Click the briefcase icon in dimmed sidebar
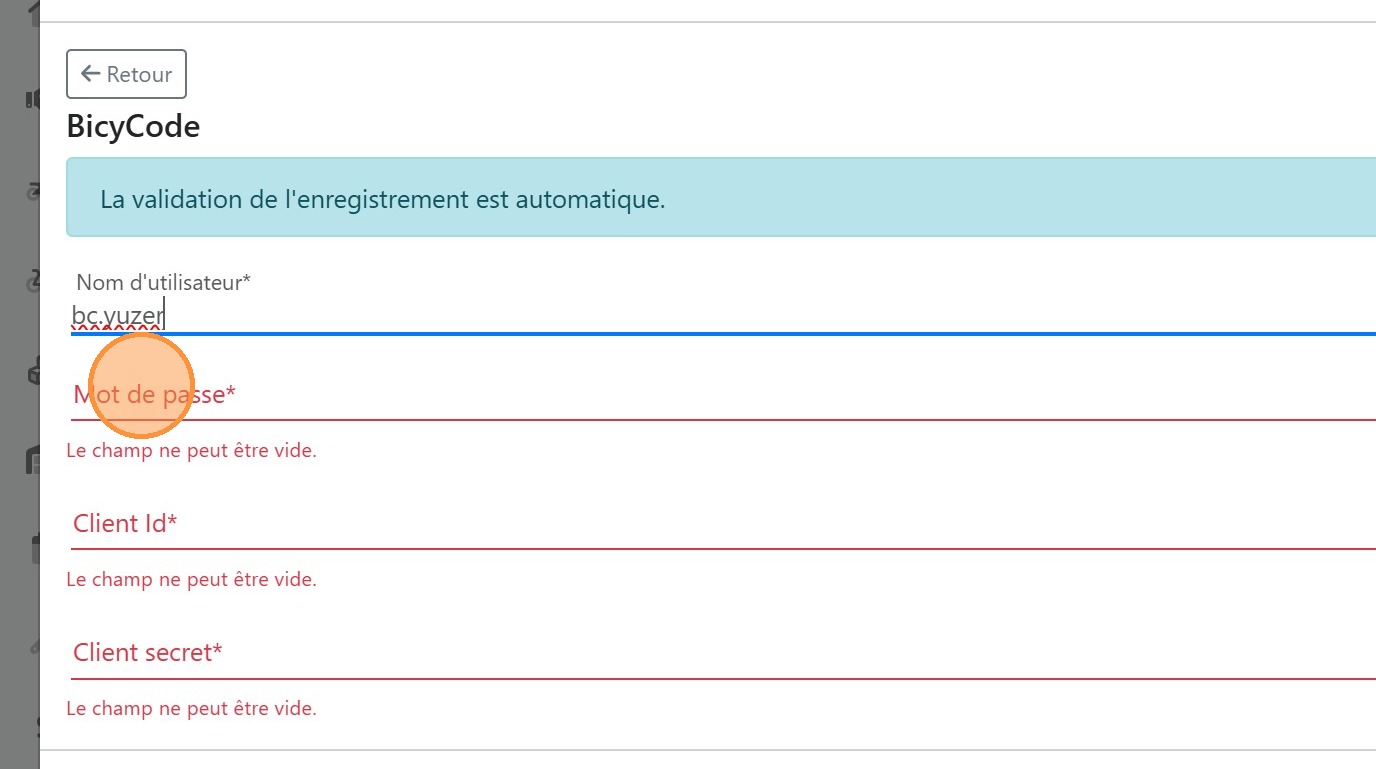 click(34, 548)
